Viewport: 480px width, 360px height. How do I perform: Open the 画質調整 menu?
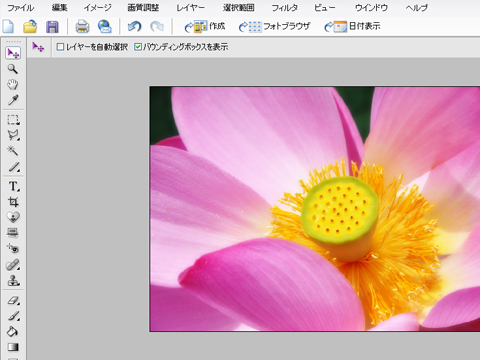click(x=143, y=7)
